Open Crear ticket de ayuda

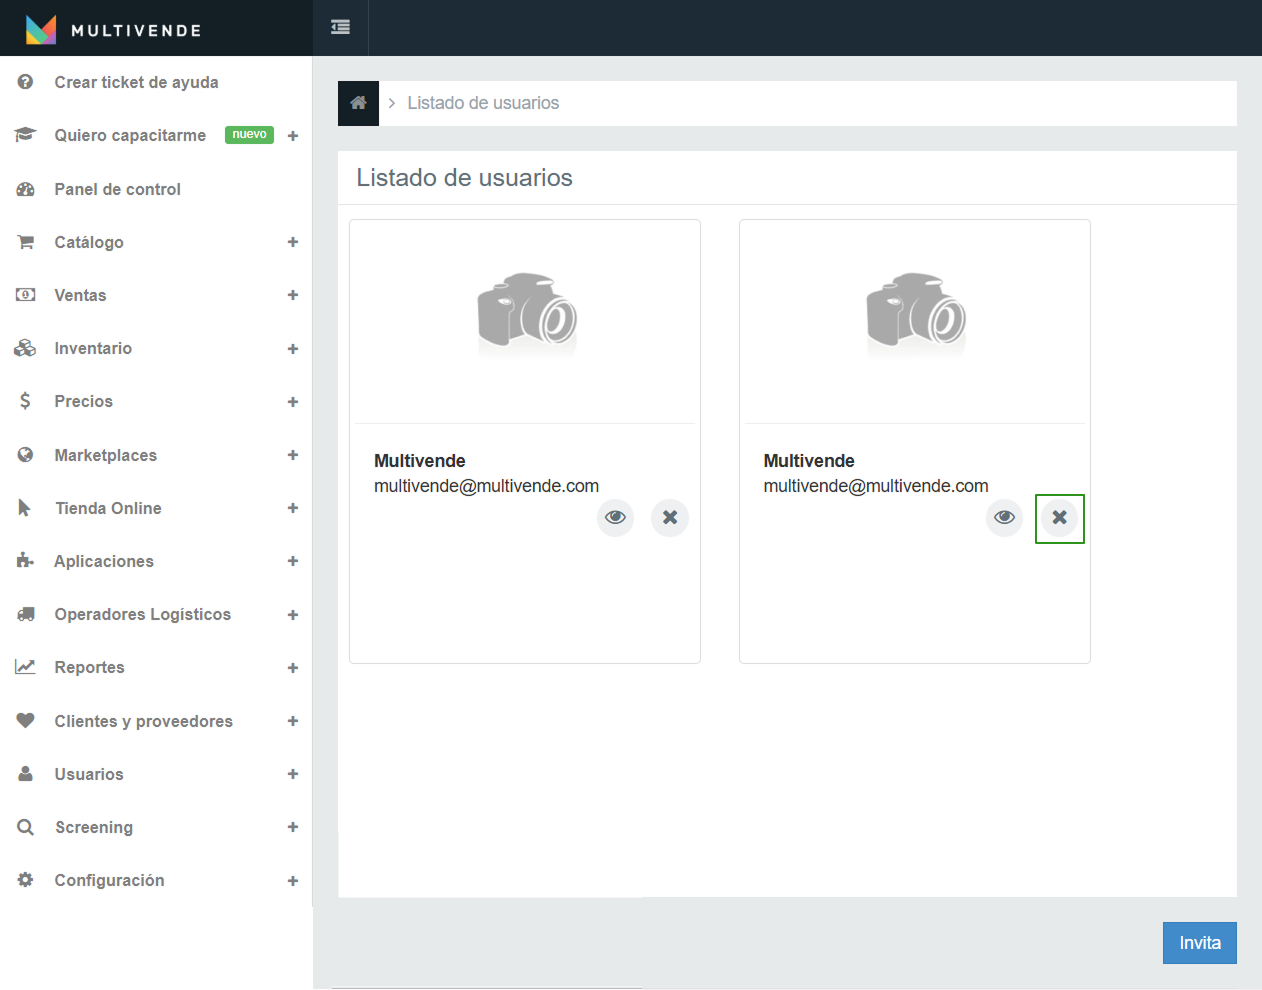[x=136, y=82]
